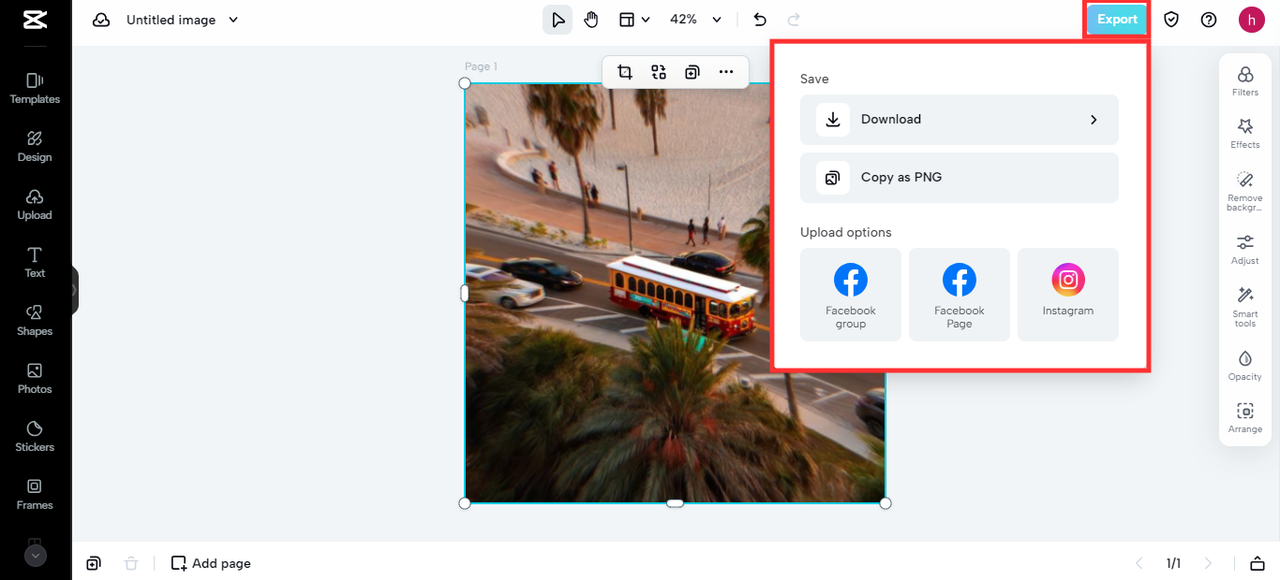
Task: Click the bottom-left corner resize handle
Action: (x=465, y=503)
